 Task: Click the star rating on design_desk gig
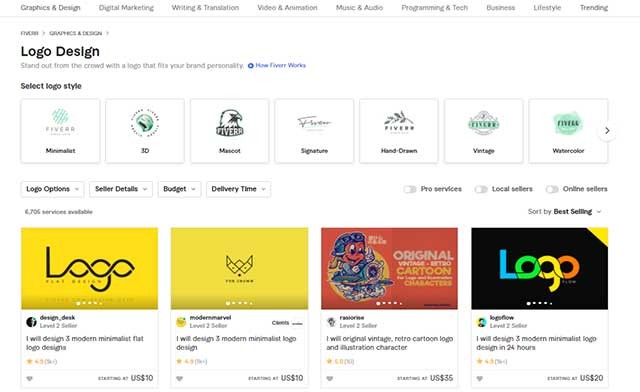coord(42,361)
